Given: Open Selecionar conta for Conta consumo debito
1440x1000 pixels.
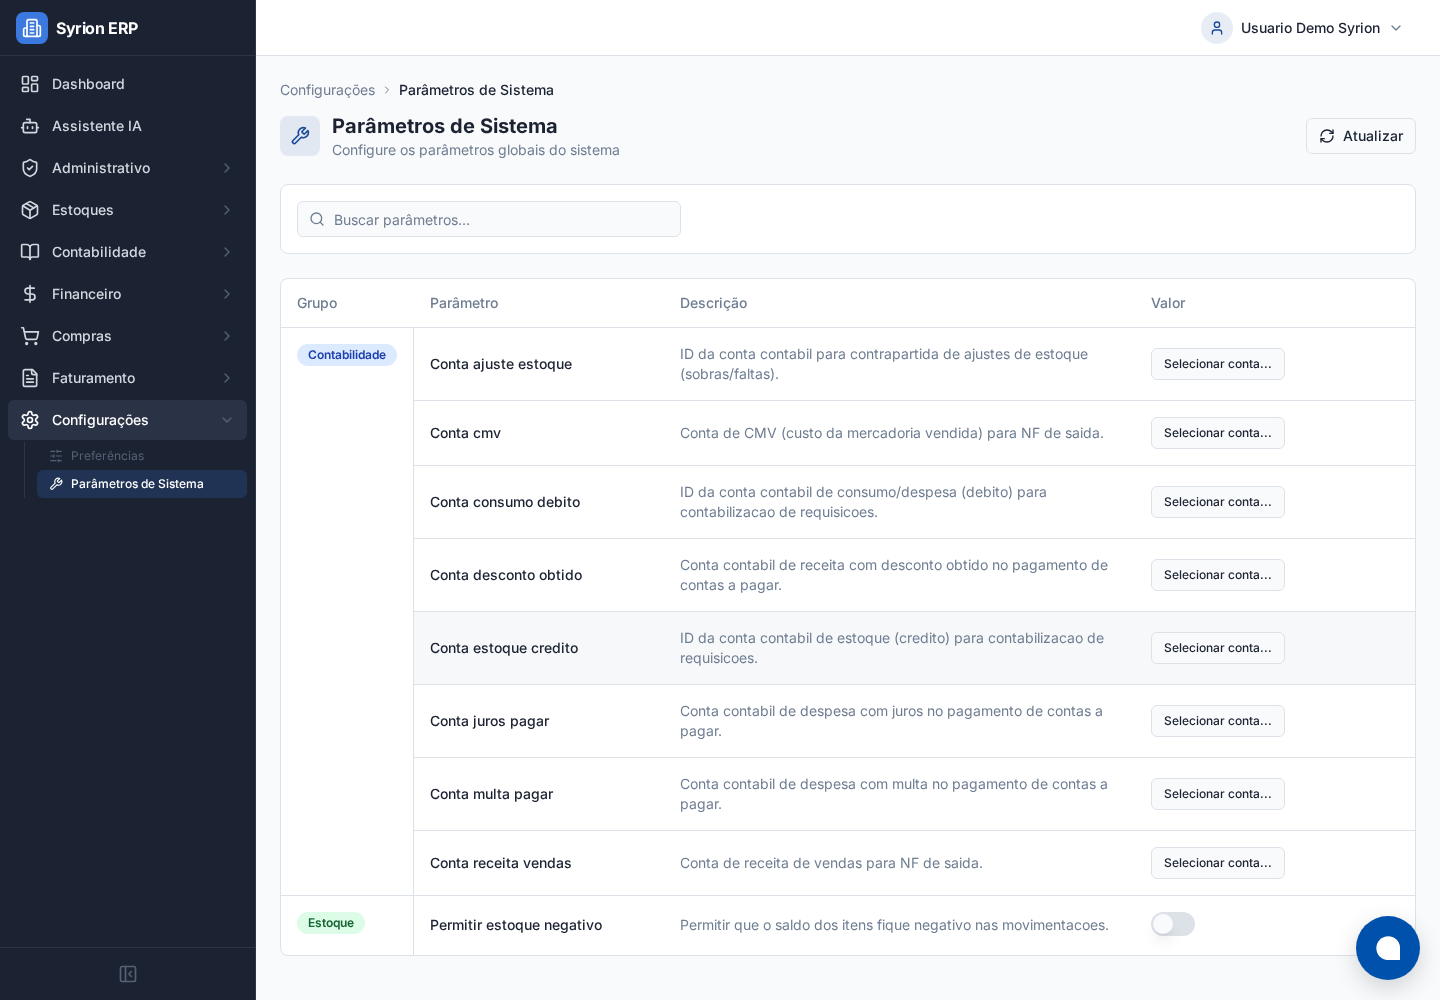Looking at the screenshot, I should pyautogui.click(x=1217, y=502).
